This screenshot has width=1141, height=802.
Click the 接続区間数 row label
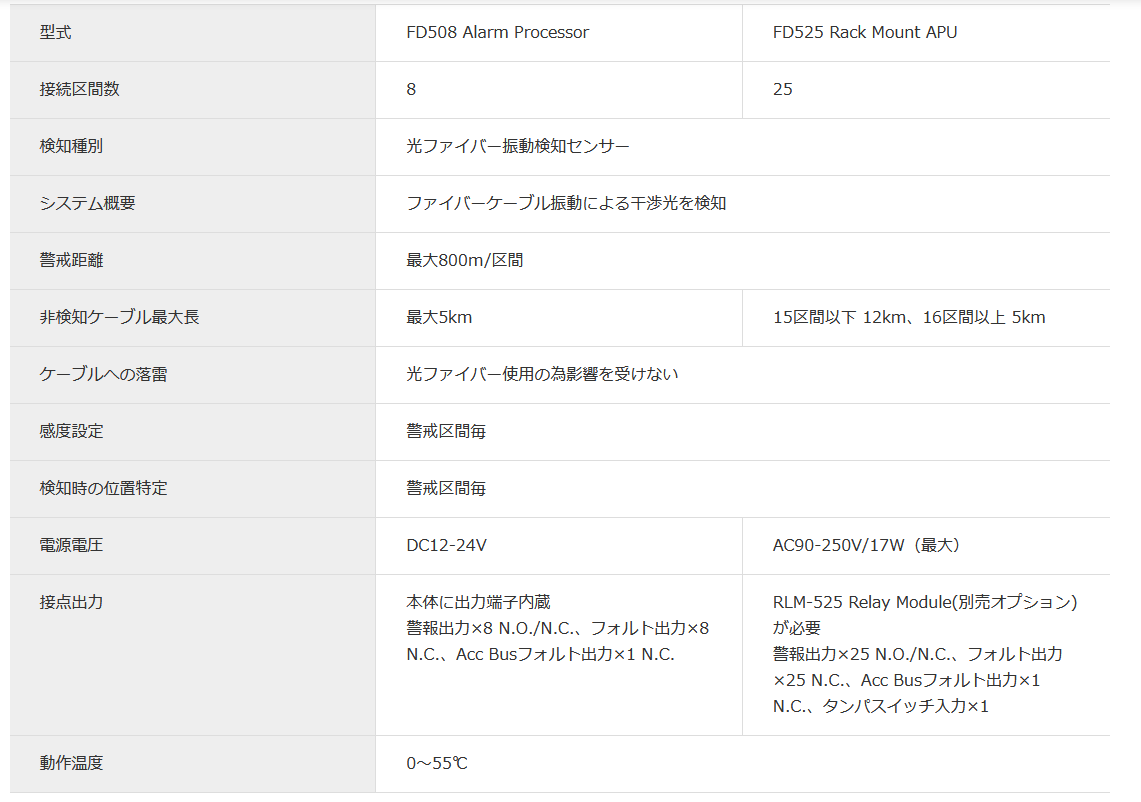coord(79,89)
